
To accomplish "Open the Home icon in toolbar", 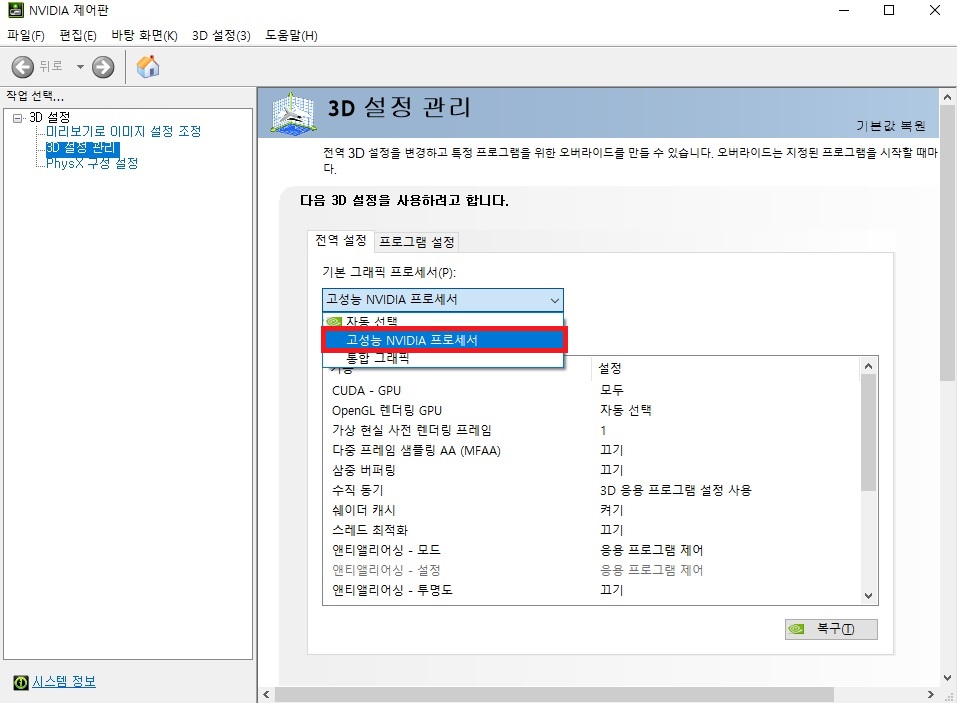I will pos(148,67).
